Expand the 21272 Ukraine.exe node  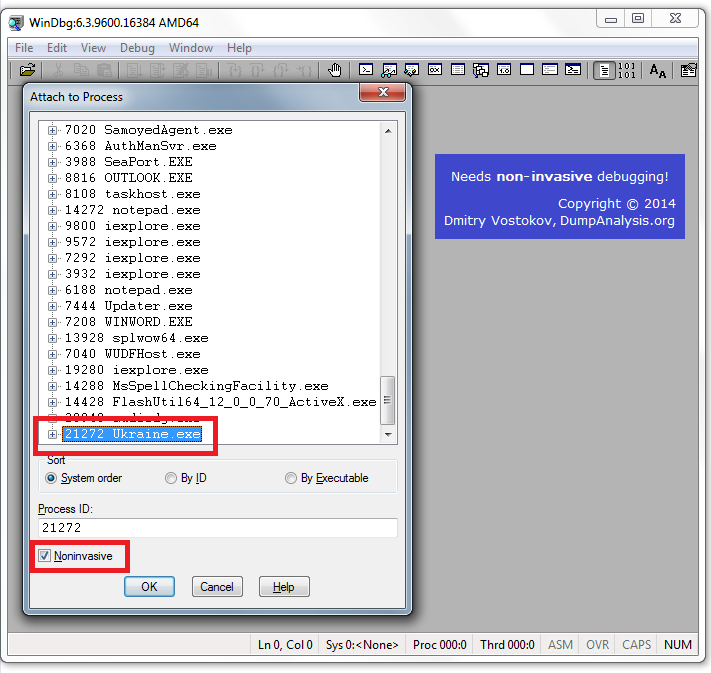pyautogui.click(x=52, y=434)
